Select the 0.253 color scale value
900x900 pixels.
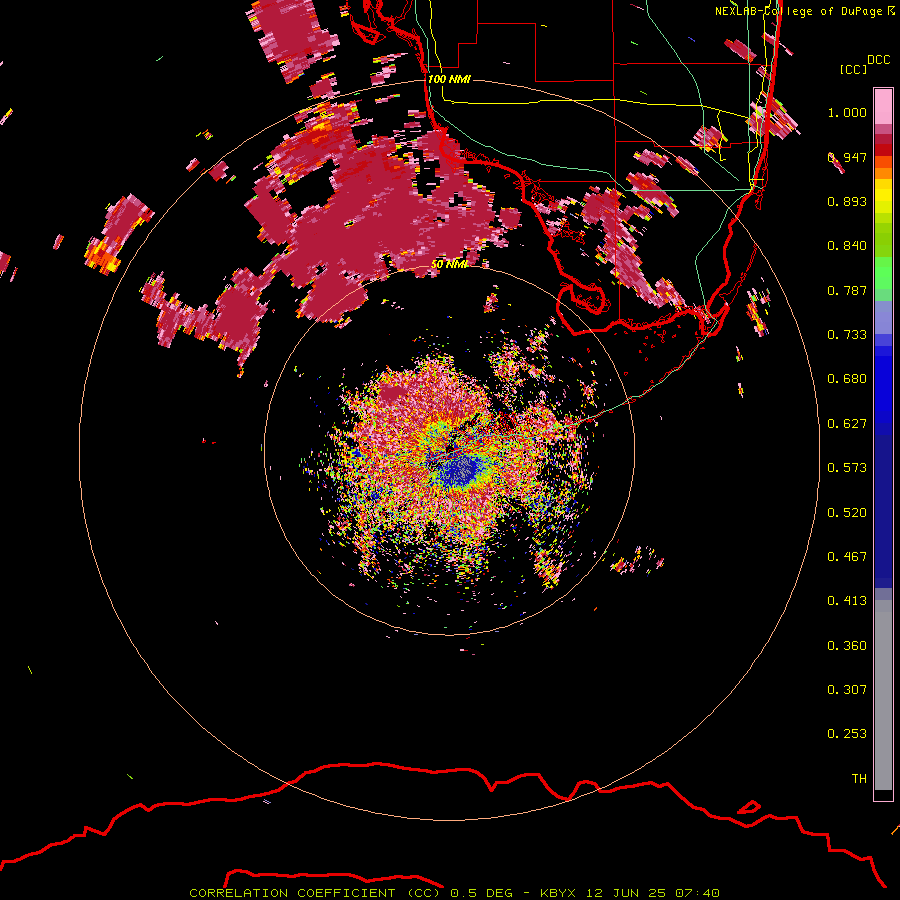pos(847,734)
